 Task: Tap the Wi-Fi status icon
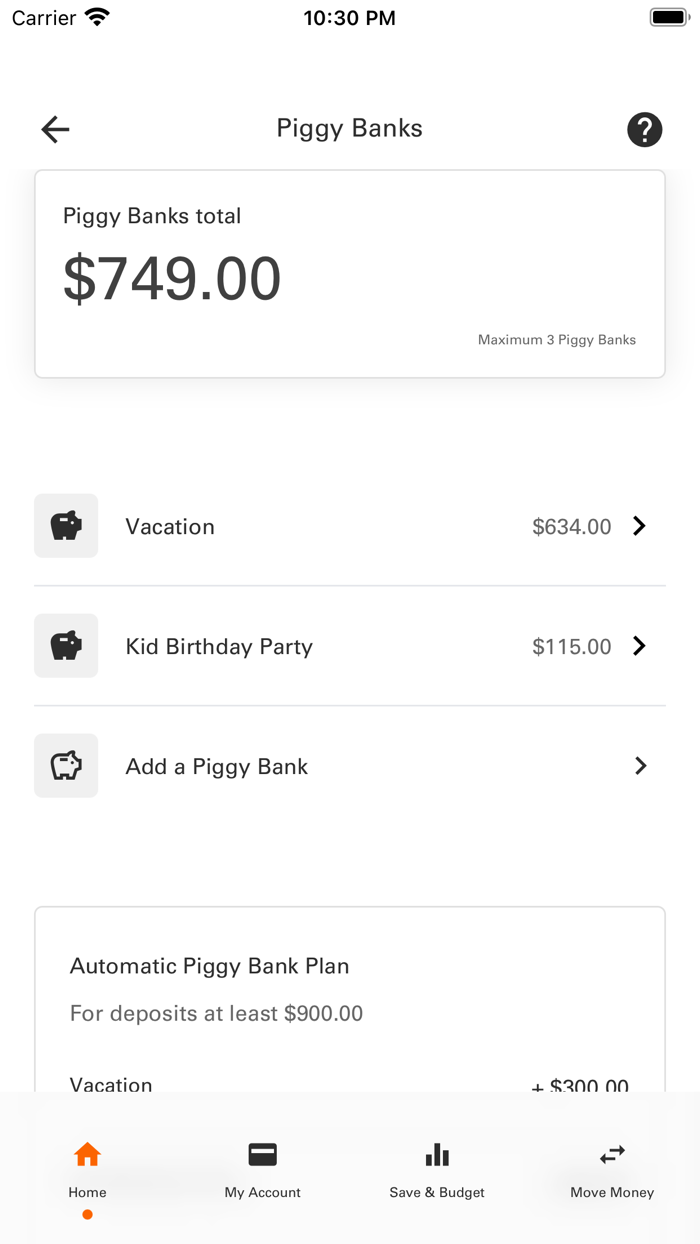pos(96,16)
